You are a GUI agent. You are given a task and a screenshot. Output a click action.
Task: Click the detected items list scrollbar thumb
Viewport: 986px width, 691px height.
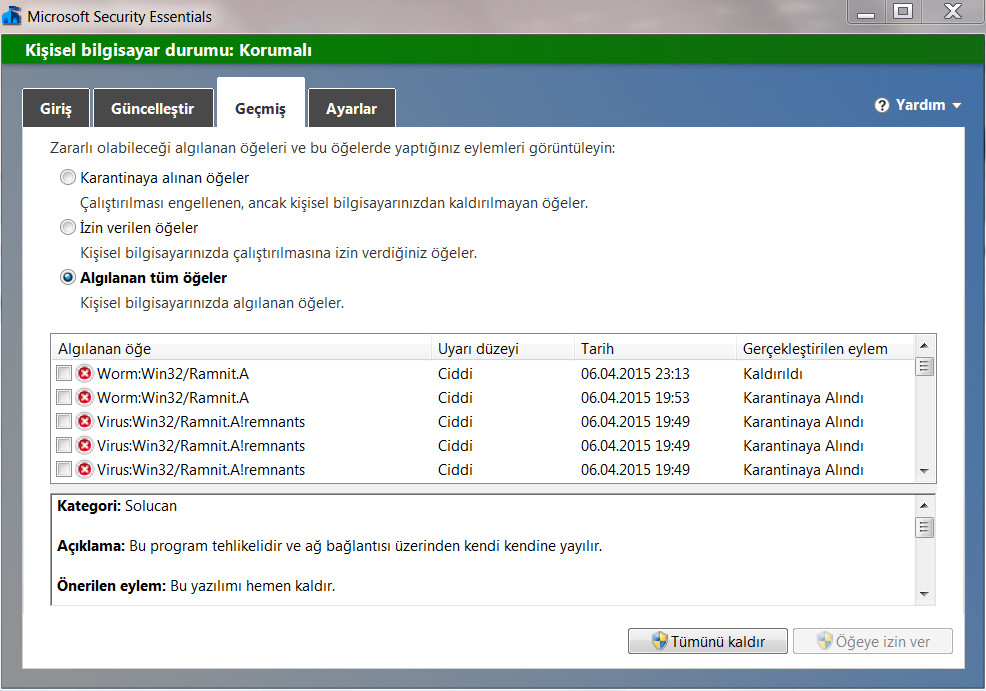924,366
